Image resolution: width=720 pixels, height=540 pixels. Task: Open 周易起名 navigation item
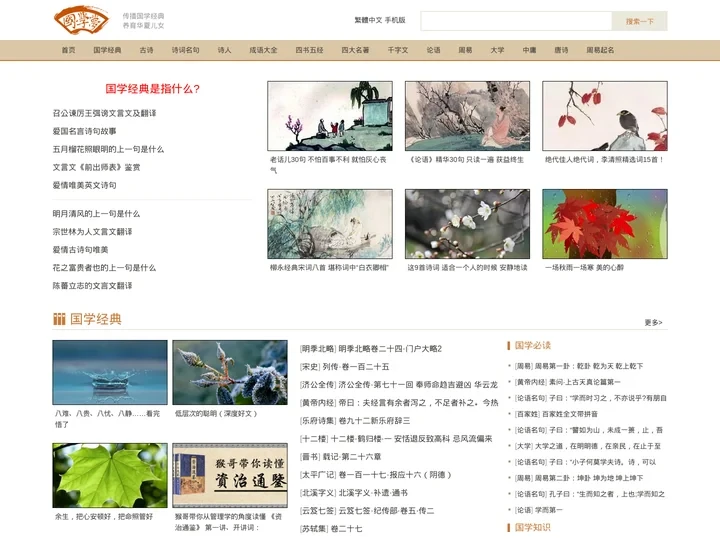600,50
